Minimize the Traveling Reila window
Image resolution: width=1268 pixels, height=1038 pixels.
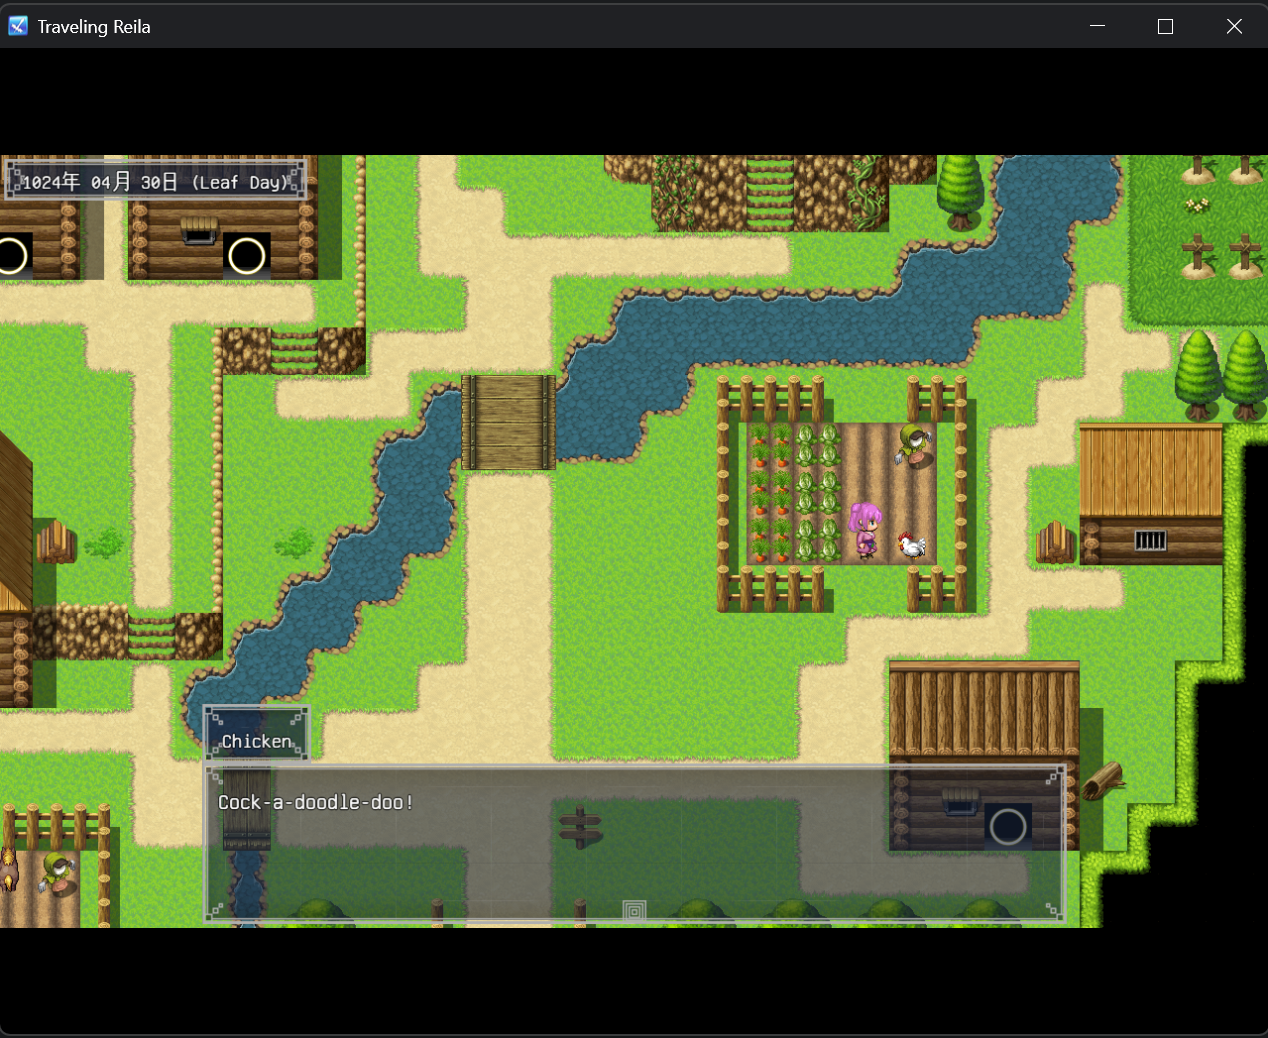pyautogui.click(x=1097, y=26)
